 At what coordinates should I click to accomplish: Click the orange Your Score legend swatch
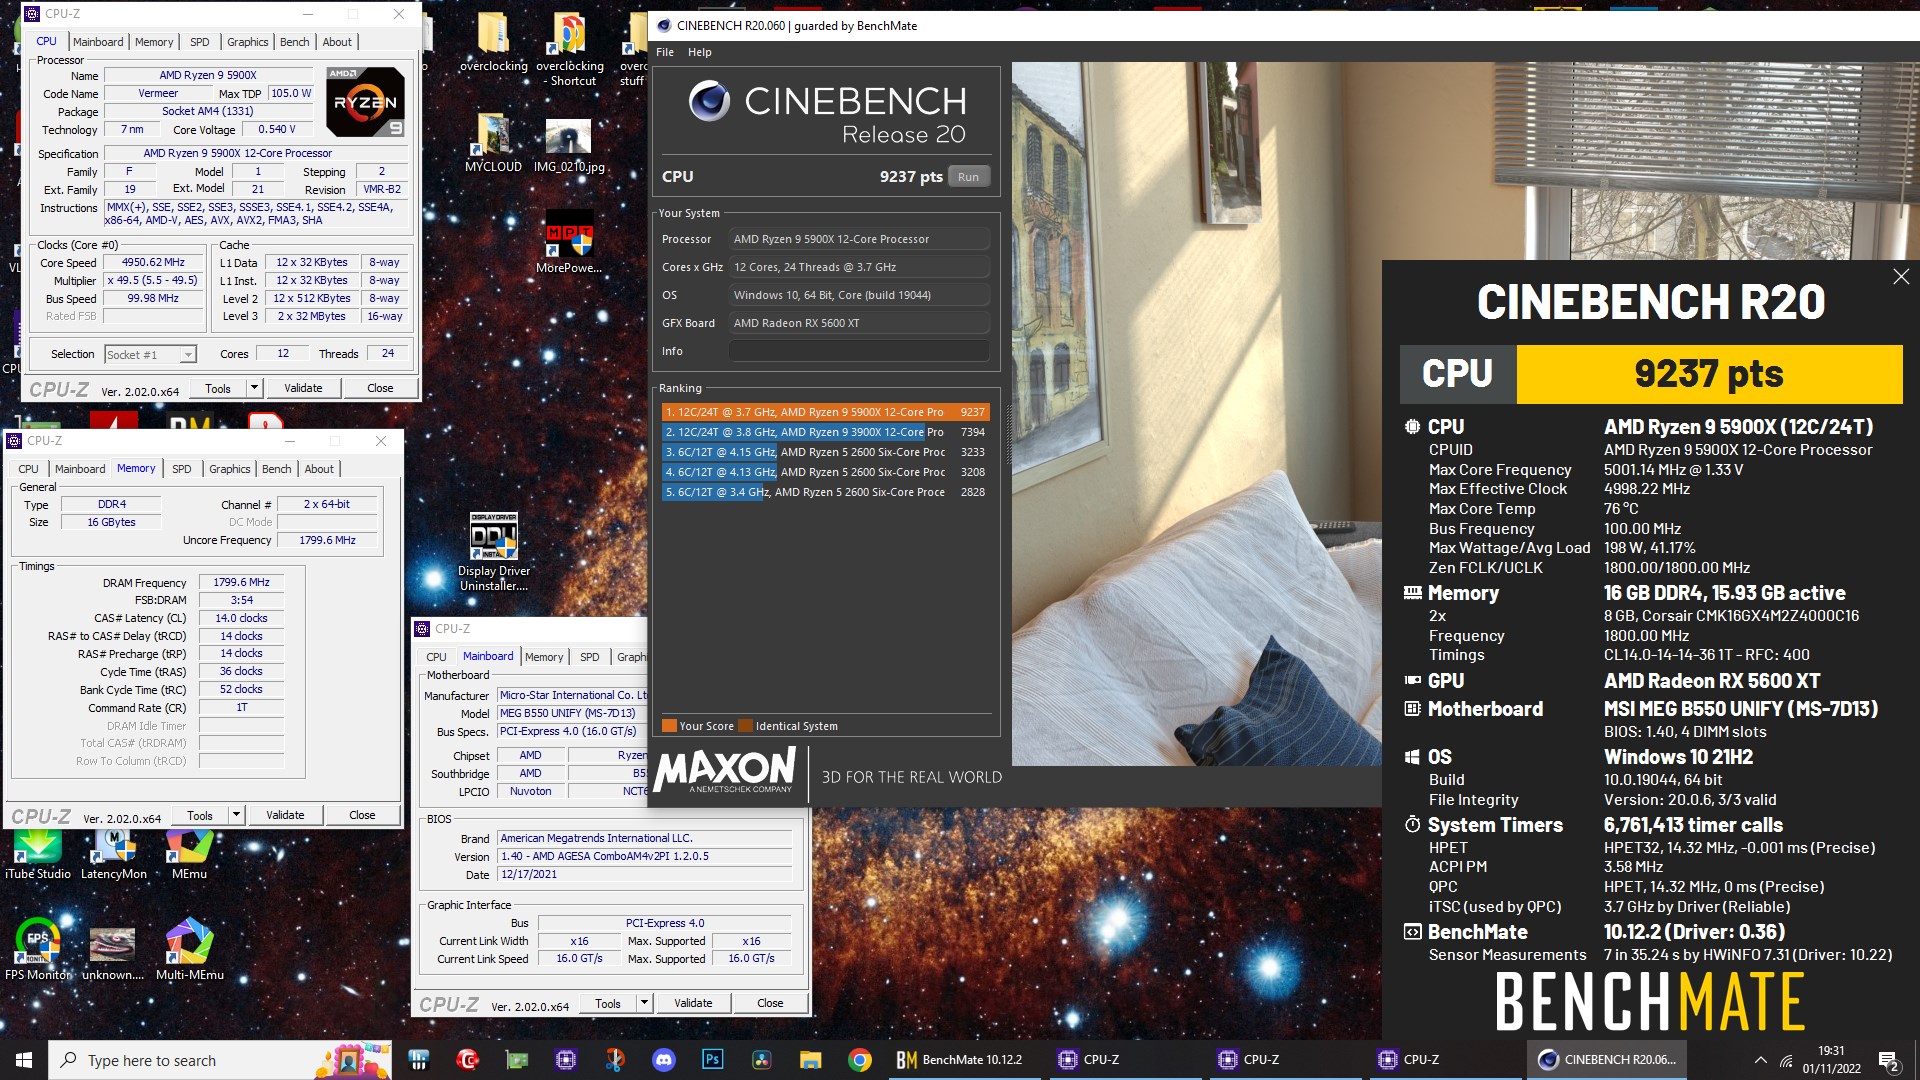point(670,726)
